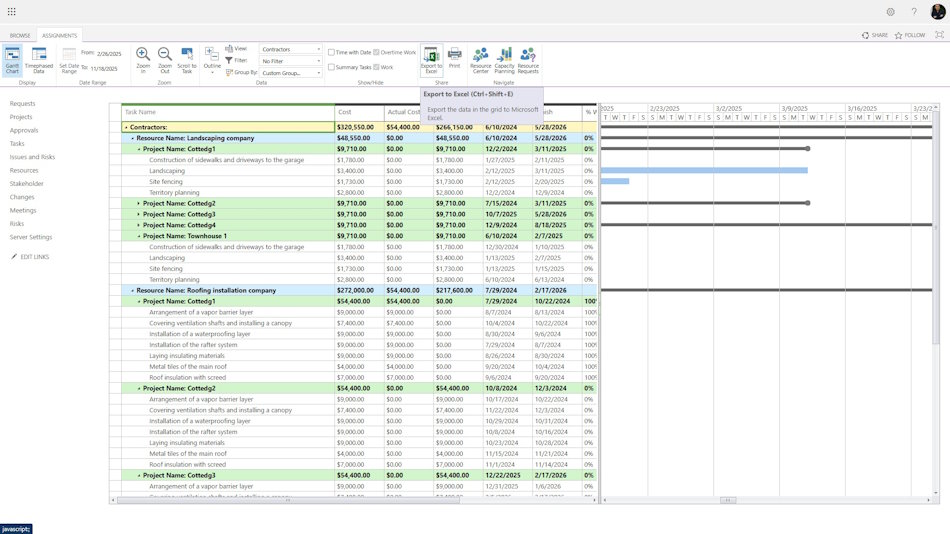Open Changes in the sidebar
This screenshot has width=950, height=534.
[22, 197]
